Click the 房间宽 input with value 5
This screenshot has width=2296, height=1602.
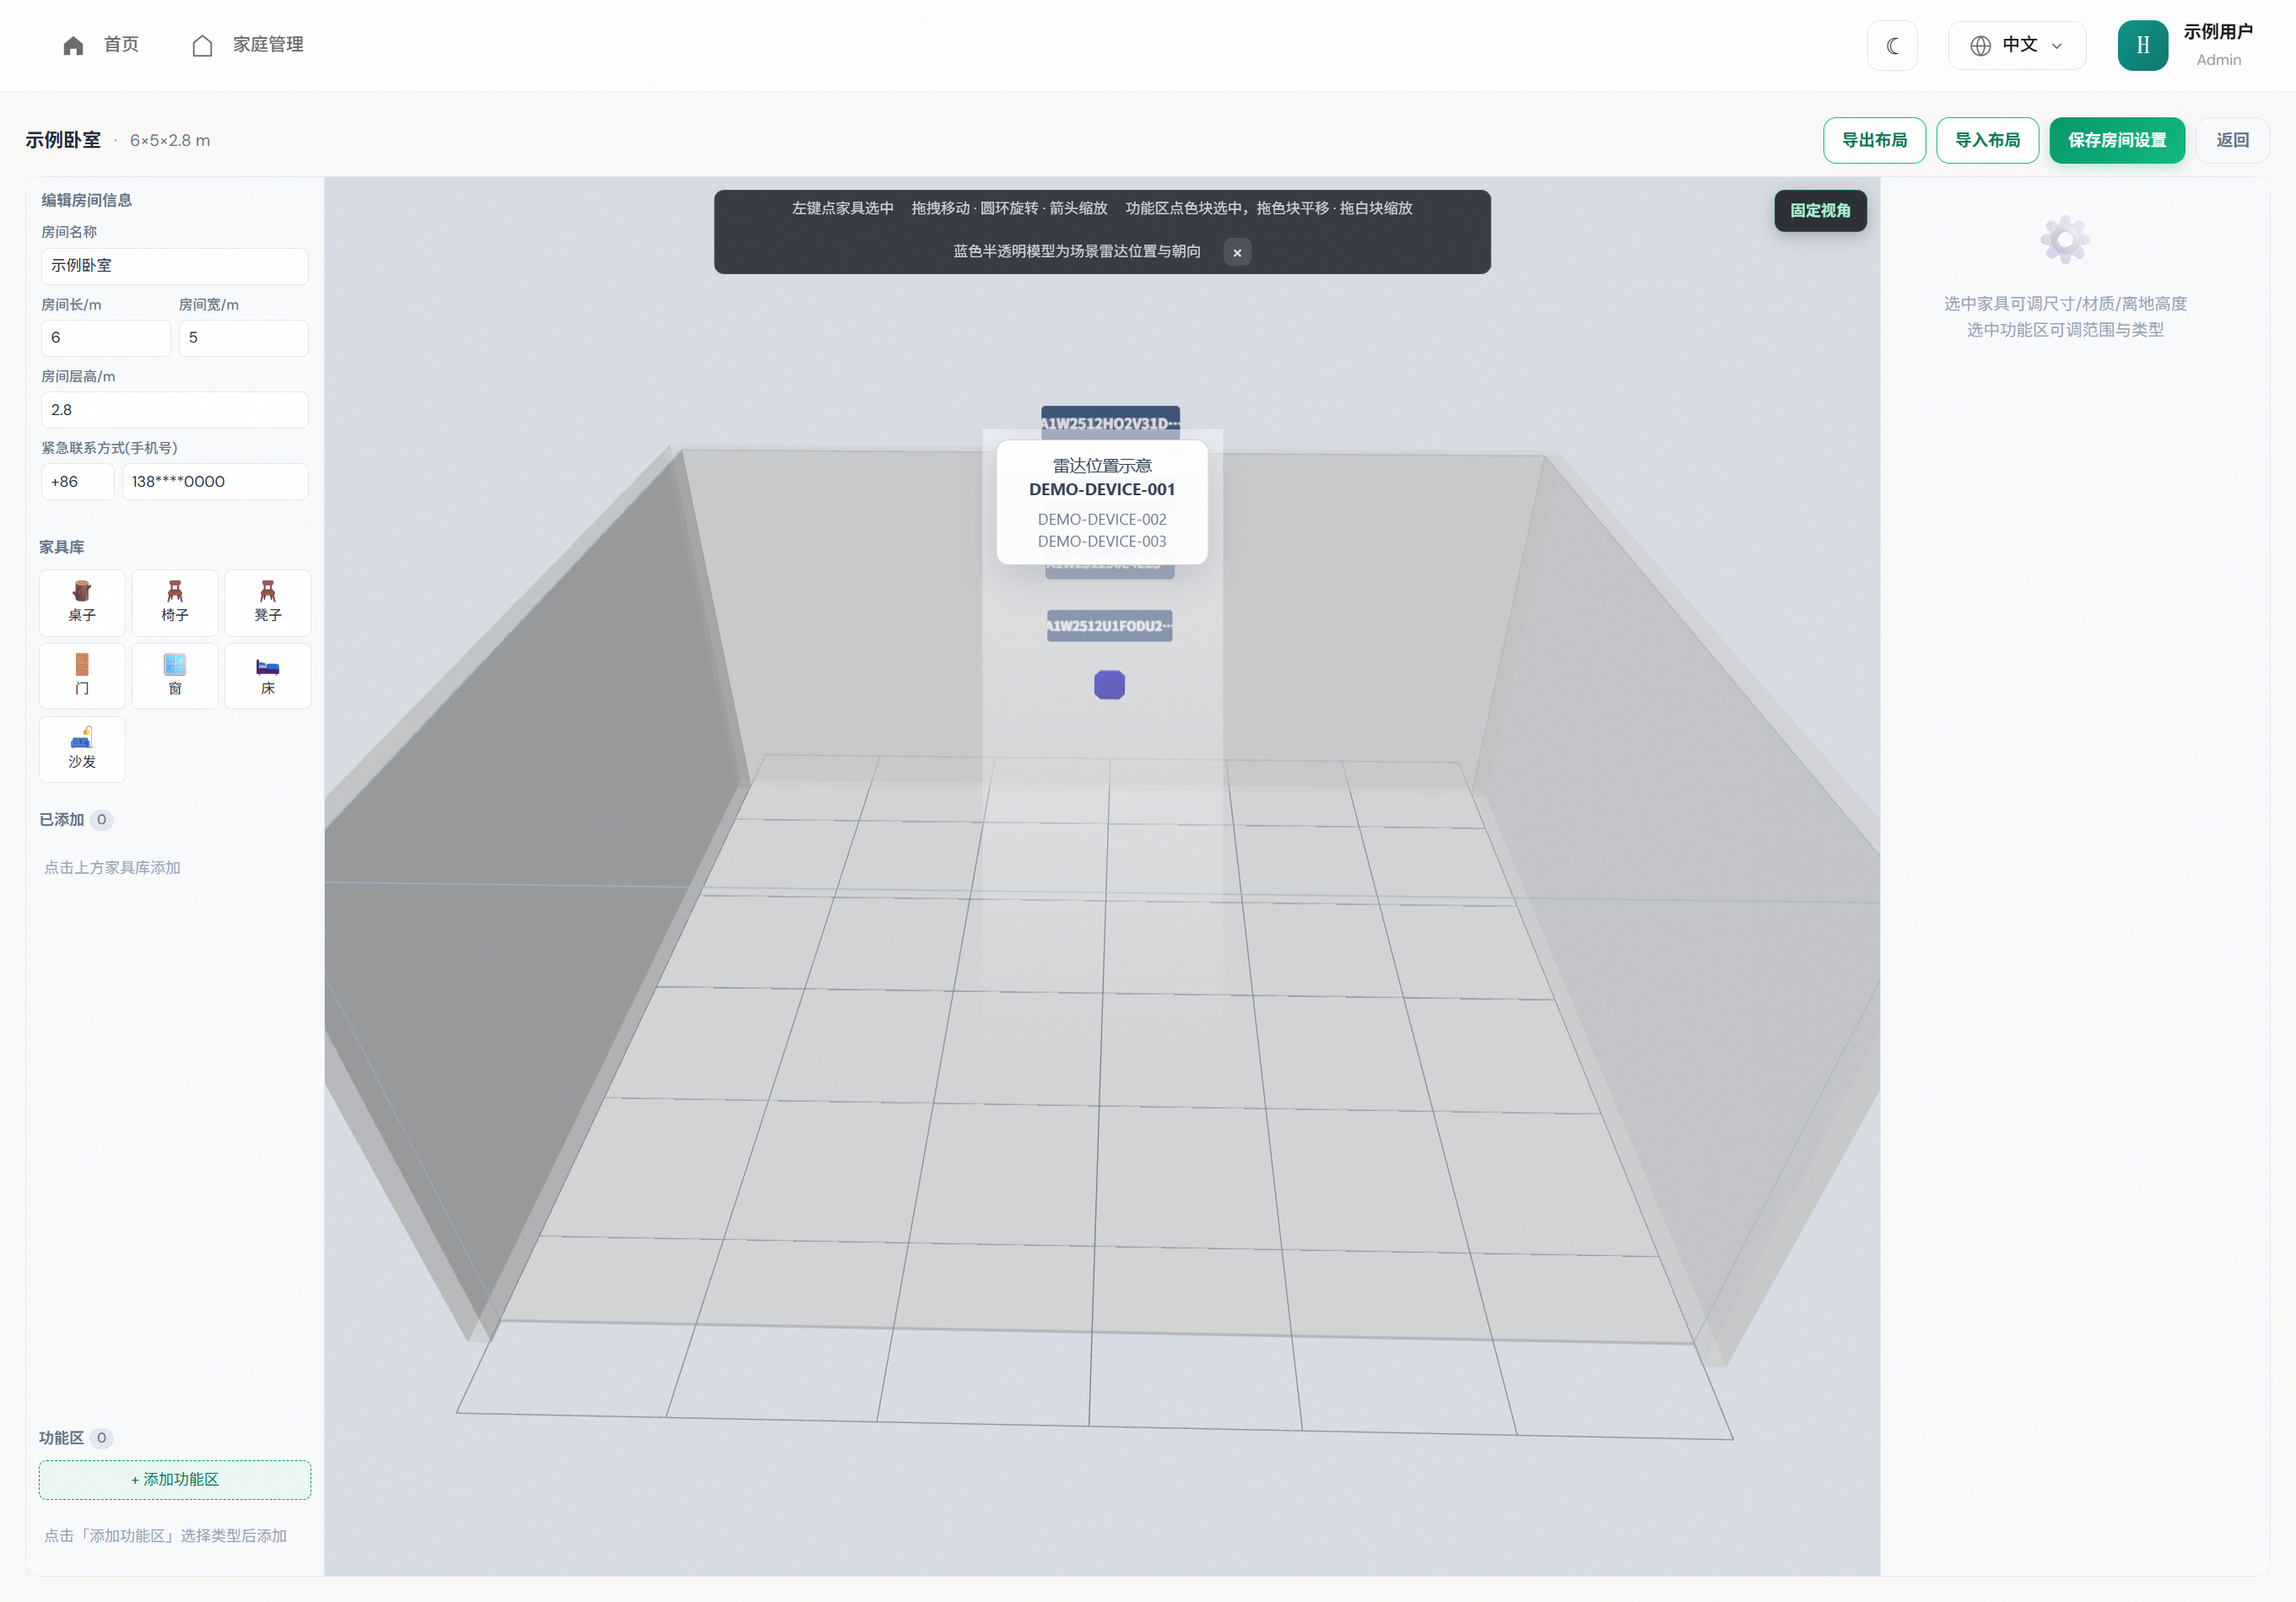pyautogui.click(x=244, y=338)
